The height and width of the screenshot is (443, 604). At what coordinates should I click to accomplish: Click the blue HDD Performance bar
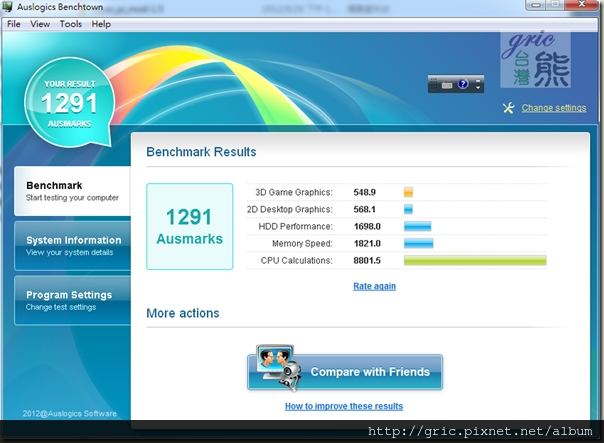click(418, 226)
